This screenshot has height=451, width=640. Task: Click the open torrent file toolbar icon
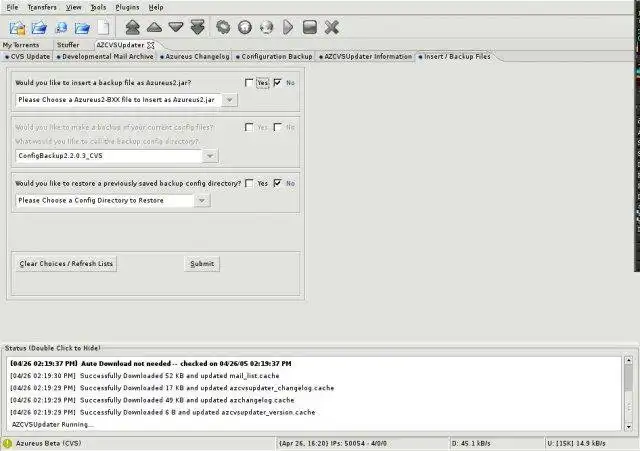tap(18, 27)
